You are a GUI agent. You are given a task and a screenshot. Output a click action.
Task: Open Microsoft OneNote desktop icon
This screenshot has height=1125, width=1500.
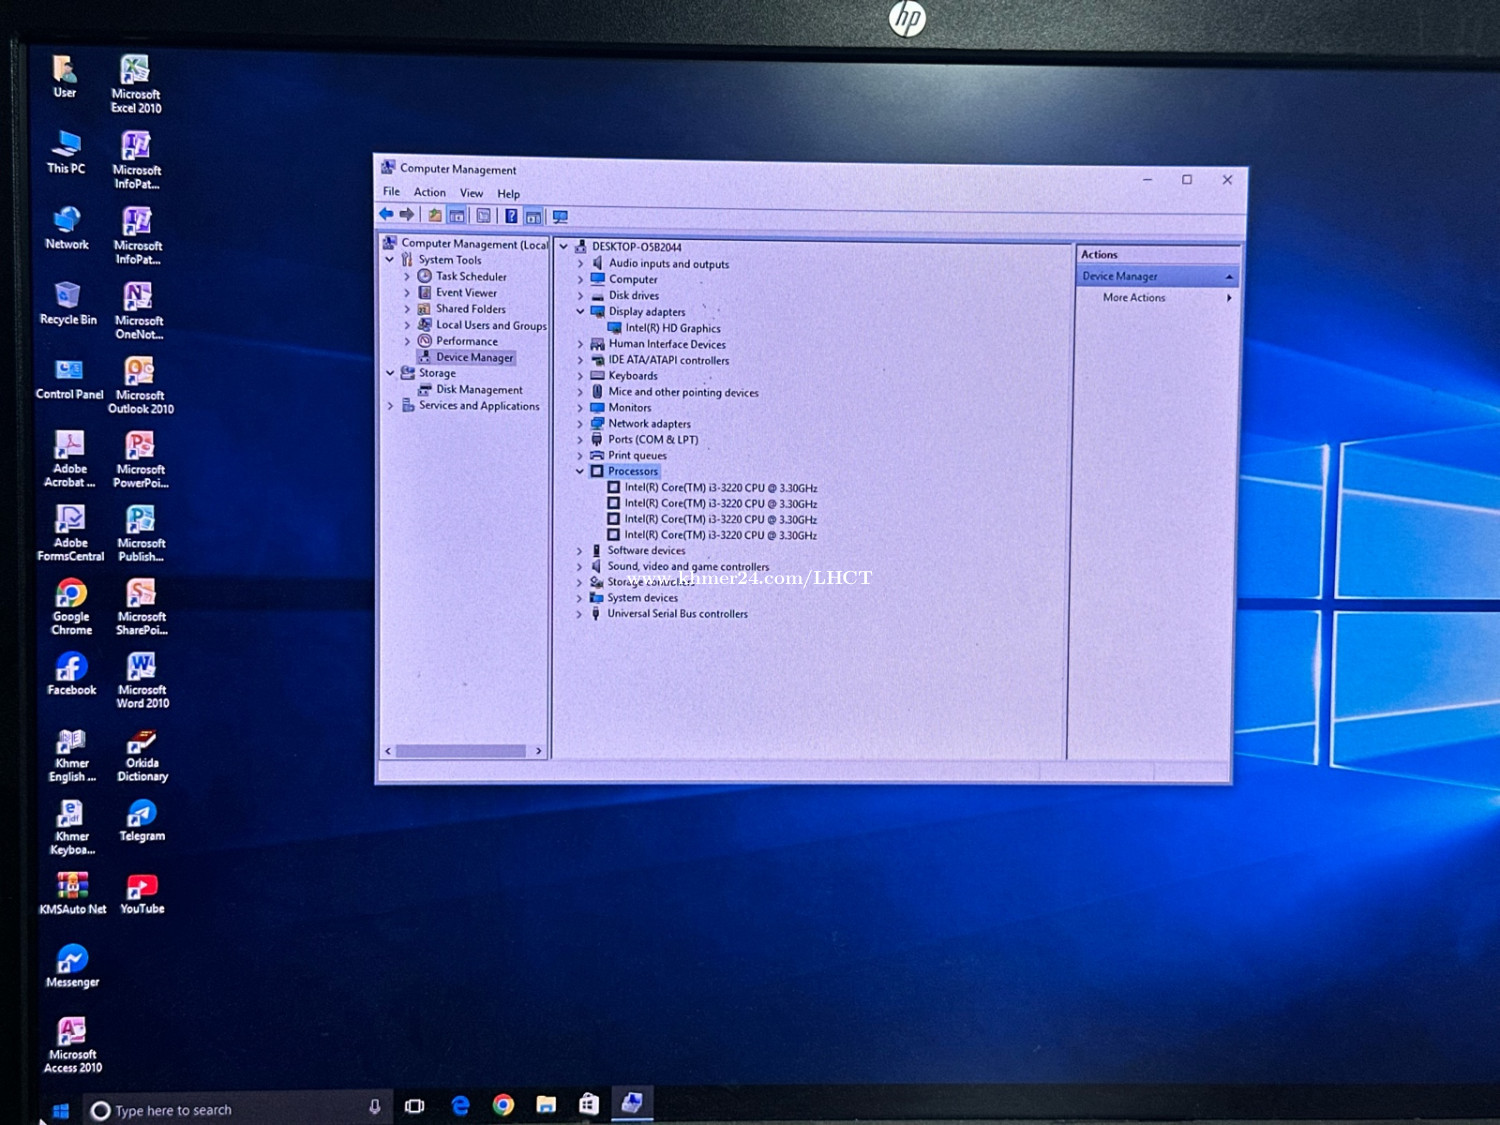click(139, 310)
